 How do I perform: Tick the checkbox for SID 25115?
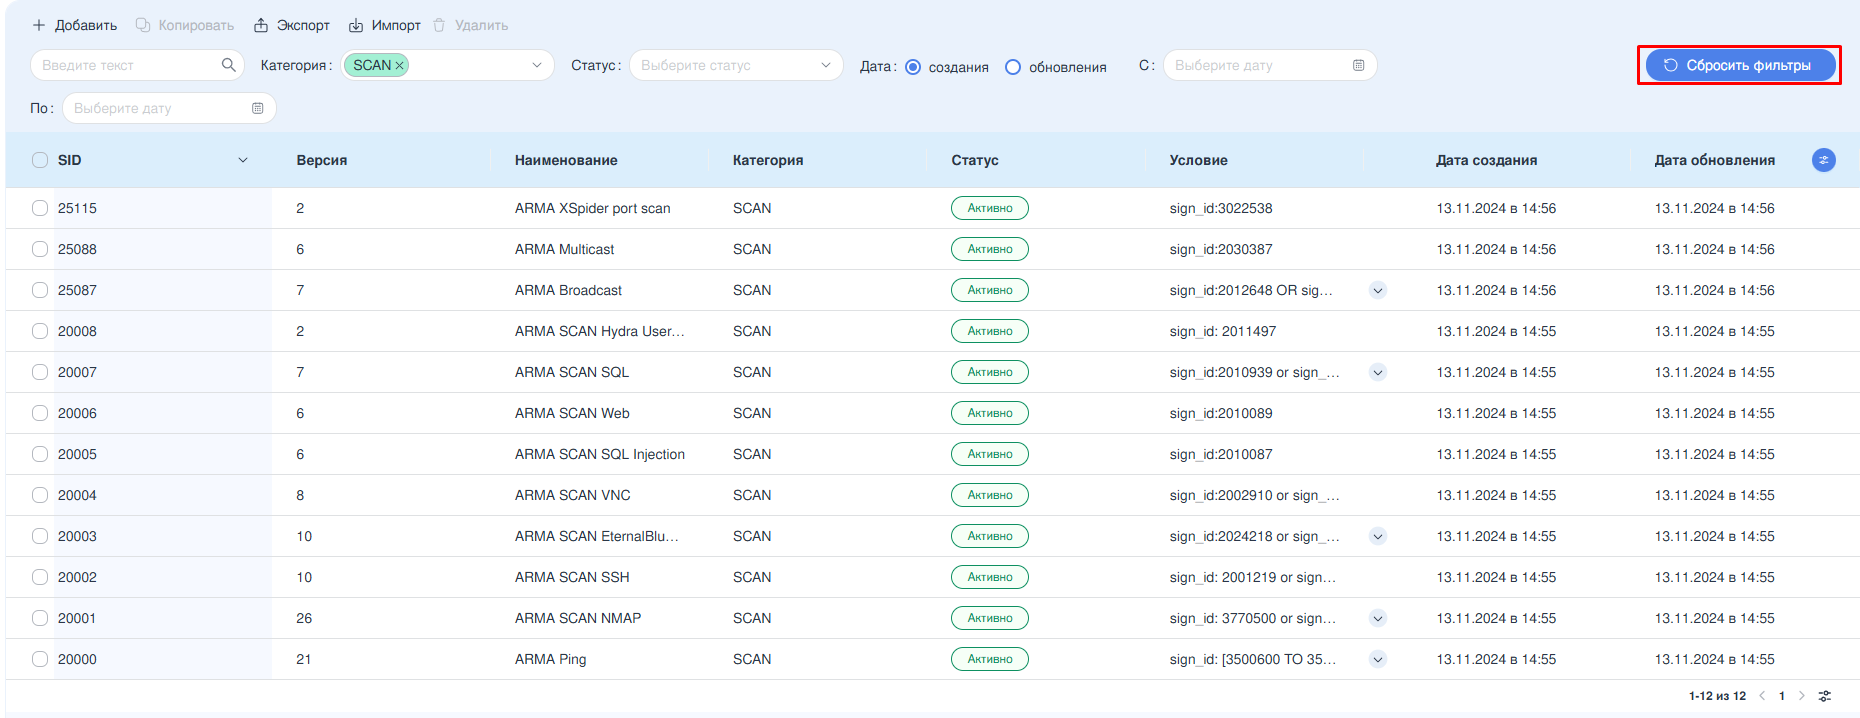click(x=40, y=208)
